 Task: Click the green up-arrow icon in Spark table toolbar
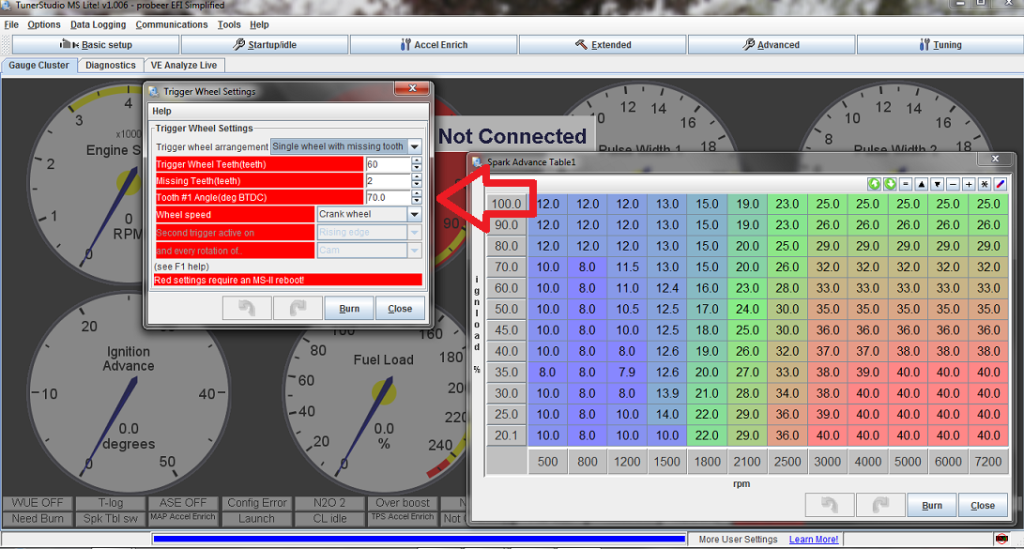[874, 184]
